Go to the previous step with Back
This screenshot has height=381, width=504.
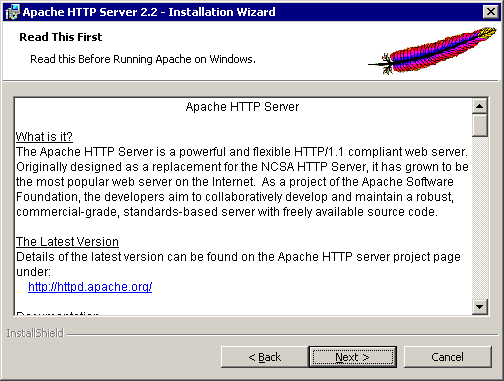coord(265,357)
